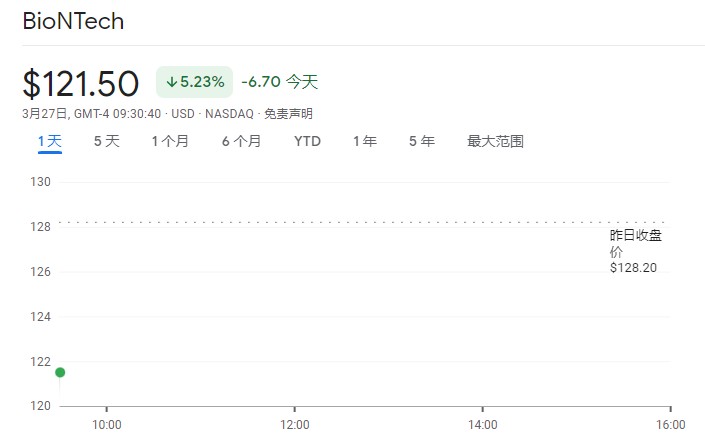This screenshot has width=705, height=447.
Task: Click the 昨日收盘价 $128.20 label
Action: click(636, 251)
